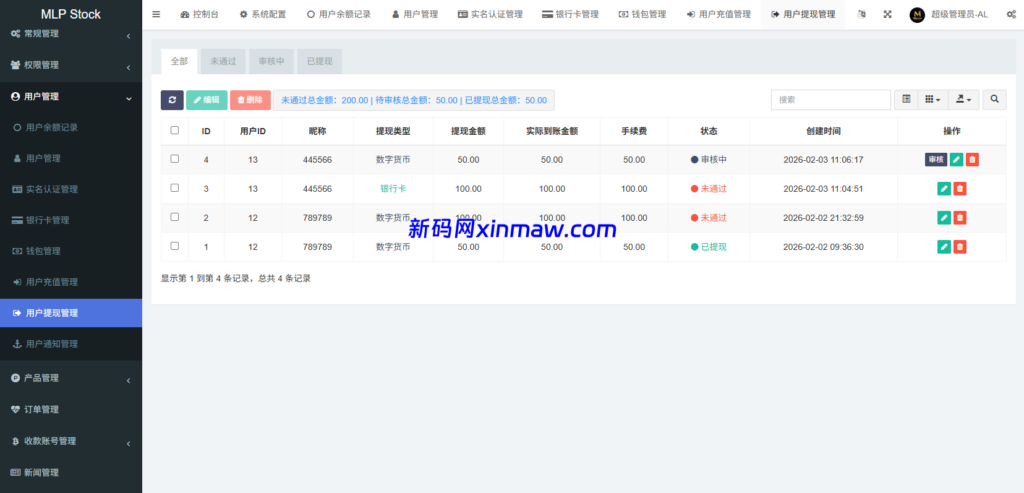Click the 已提现 status in row ID 1
This screenshot has height=493, width=1024.
pos(709,247)
